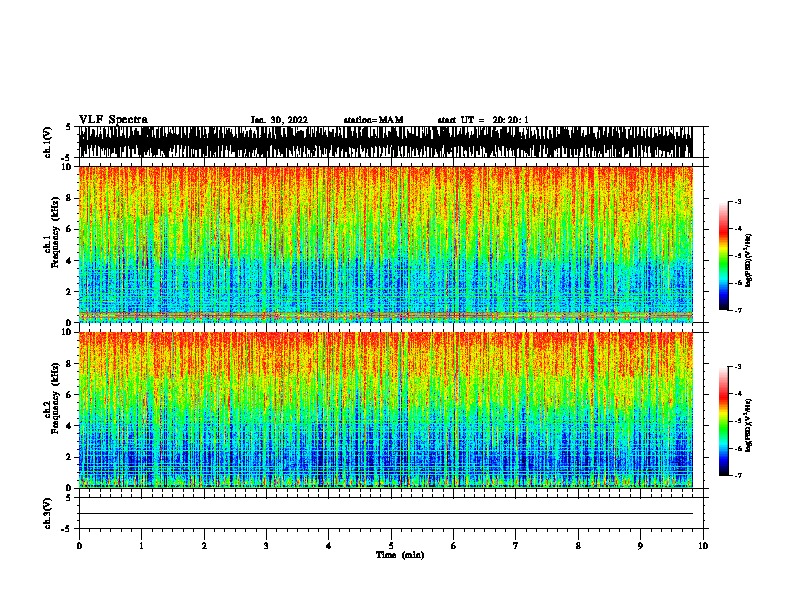Image resolution: width=792 pixels, height=612 pixels.
Task: Select the date text 'Jan. 30, 2022'
Action: 279,120
